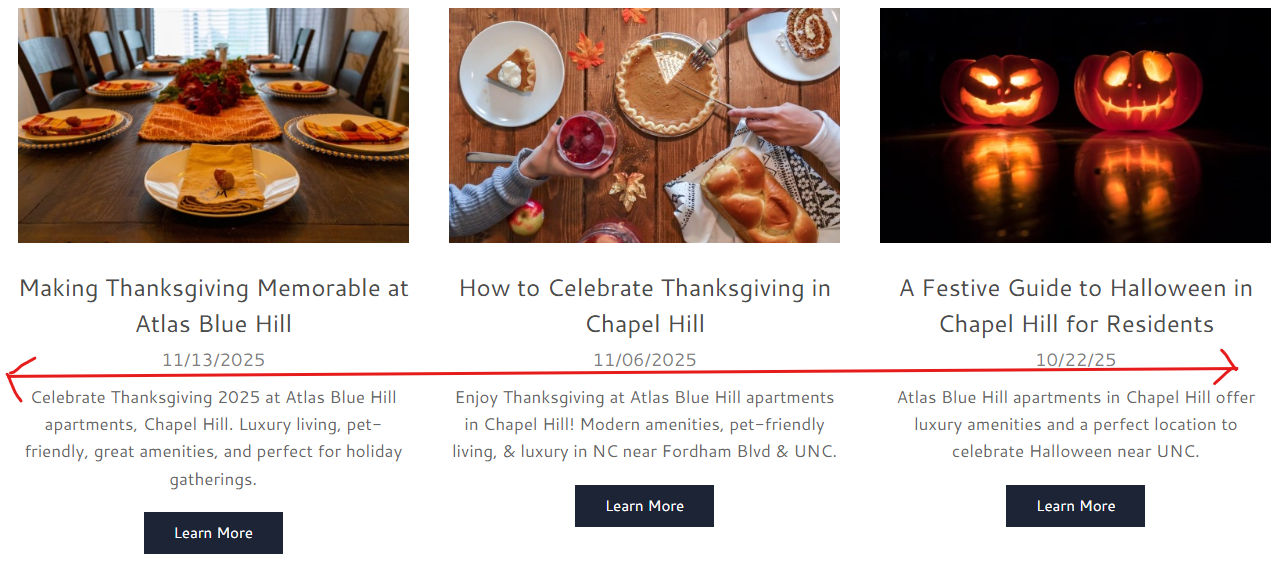The height and width of the screenshot is (568, 1275).
Task: Click the right red arrowhead
Action: pyautogui.click(x=1232, y=367)
